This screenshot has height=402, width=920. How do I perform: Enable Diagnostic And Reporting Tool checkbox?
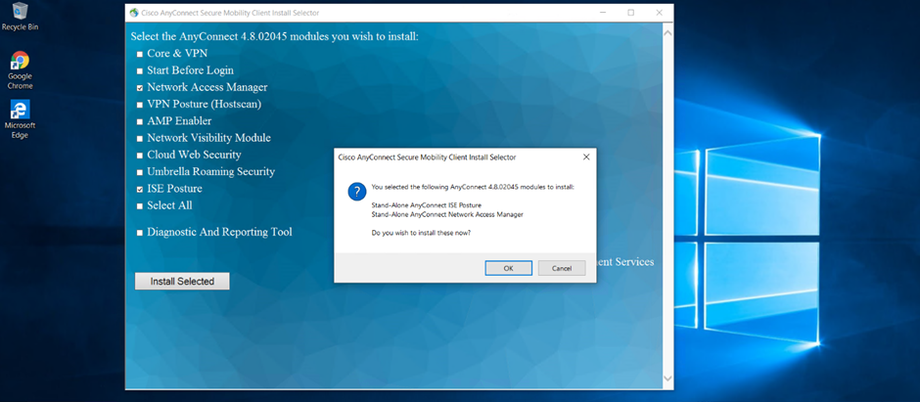(140, 233)
